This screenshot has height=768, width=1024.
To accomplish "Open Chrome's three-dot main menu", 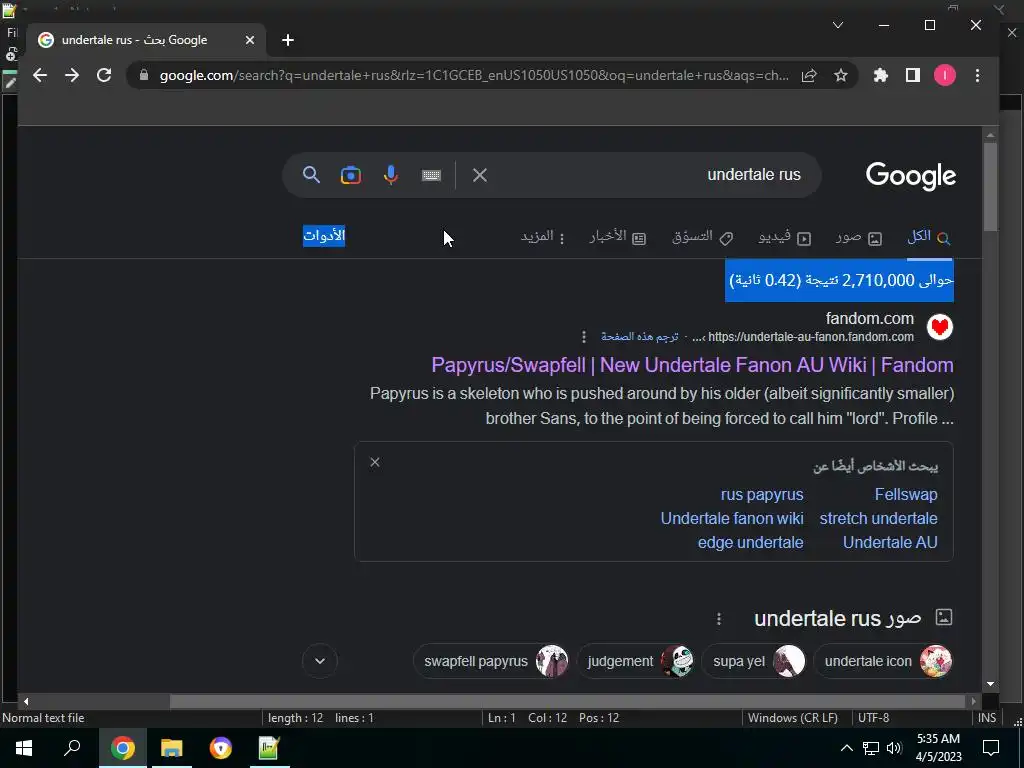I will pyautogui.click(x=978, y=75).
